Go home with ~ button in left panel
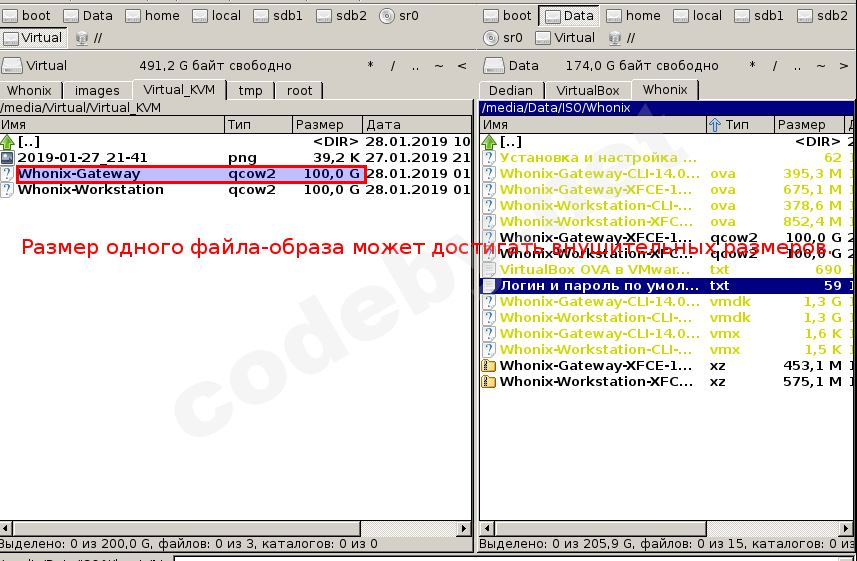Screen dimensions: 857x561 438,66
